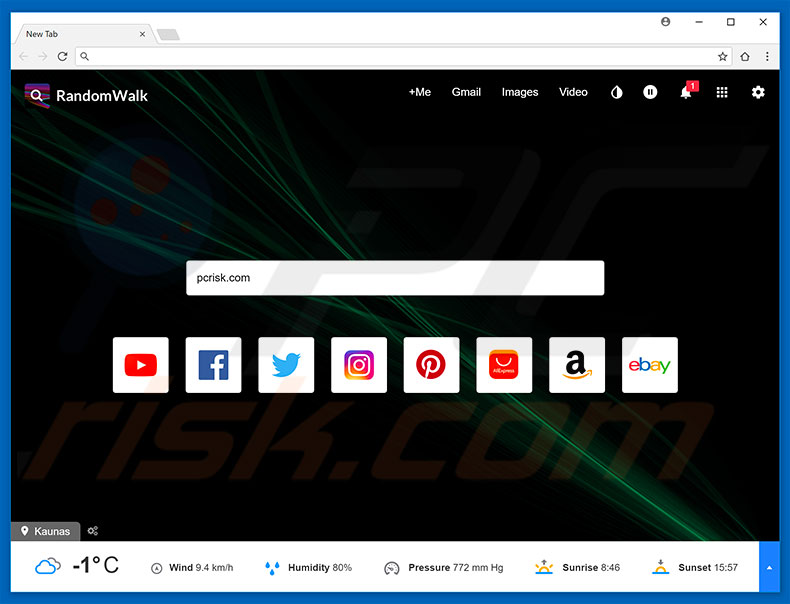The width and height of the screenshot is (790, 604).
Task: Open the Chrome three-dot menu
Action: click(x=767, y=56)
